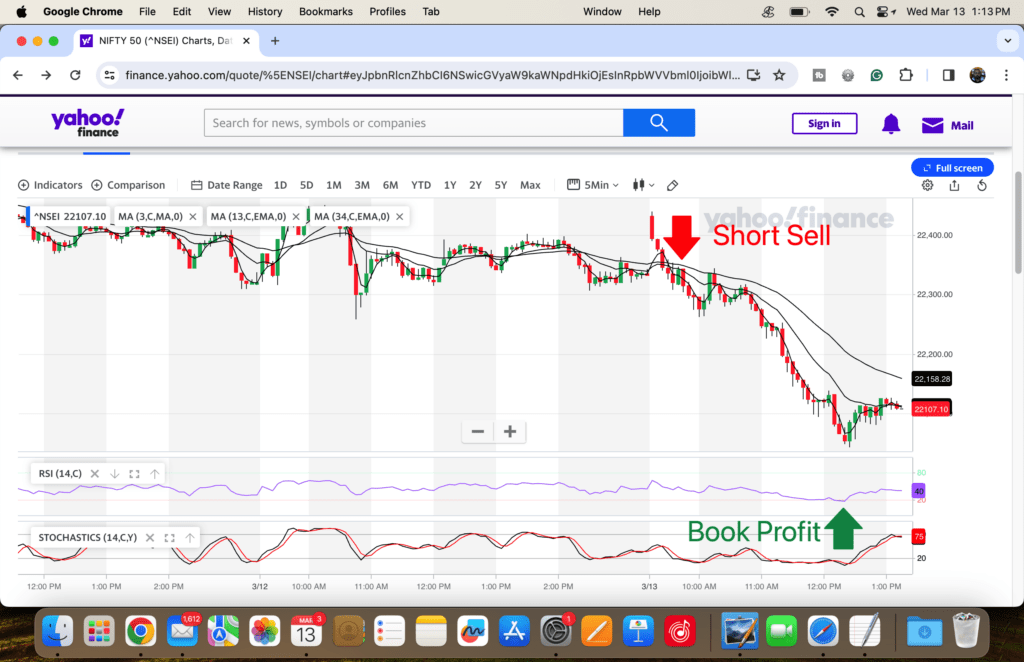Remove the MA (3,C,MA,0) indicator
This screenshot has width=1024, height=662.
pyautogui.click(x=193, y=217)
